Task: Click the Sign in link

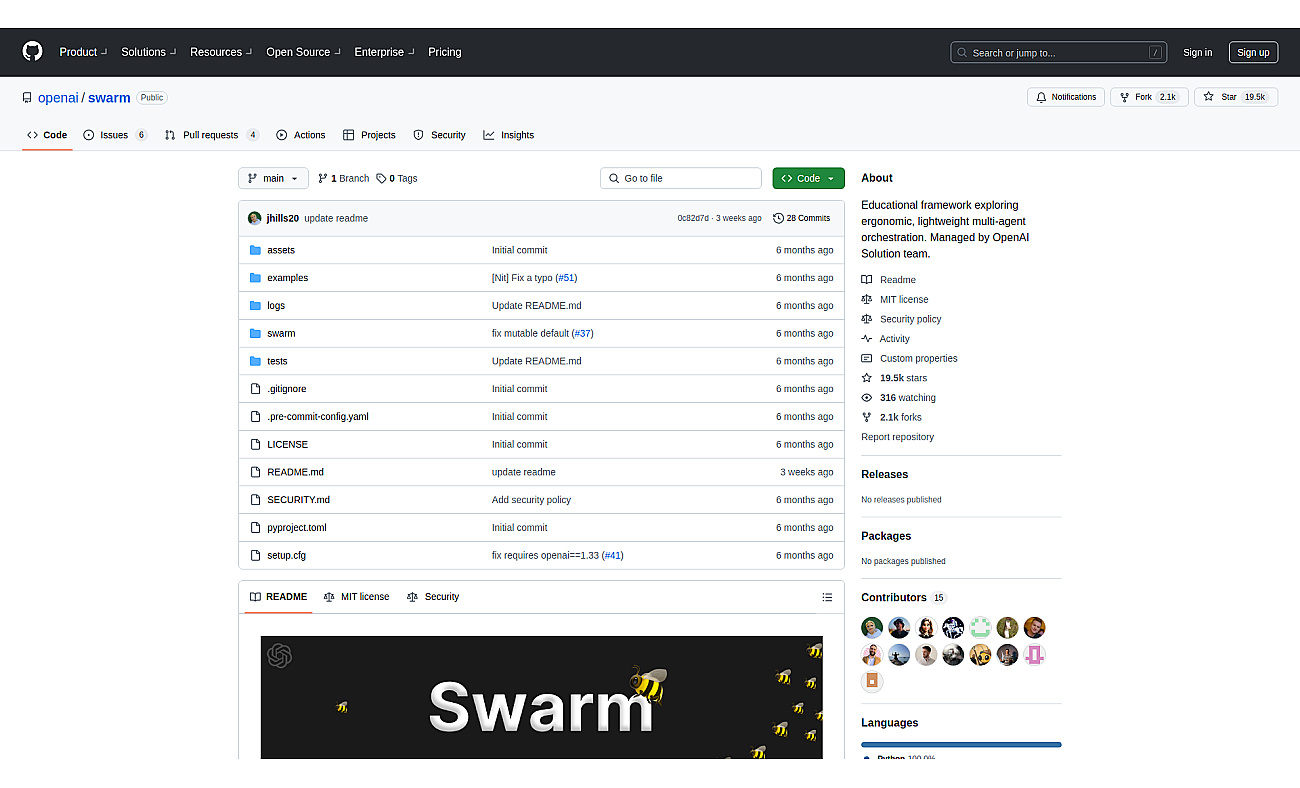Action: (1197, 52)
